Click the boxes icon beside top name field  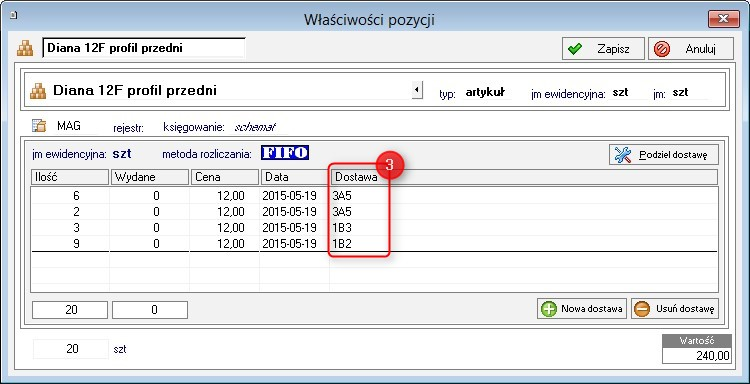(25, 48)
